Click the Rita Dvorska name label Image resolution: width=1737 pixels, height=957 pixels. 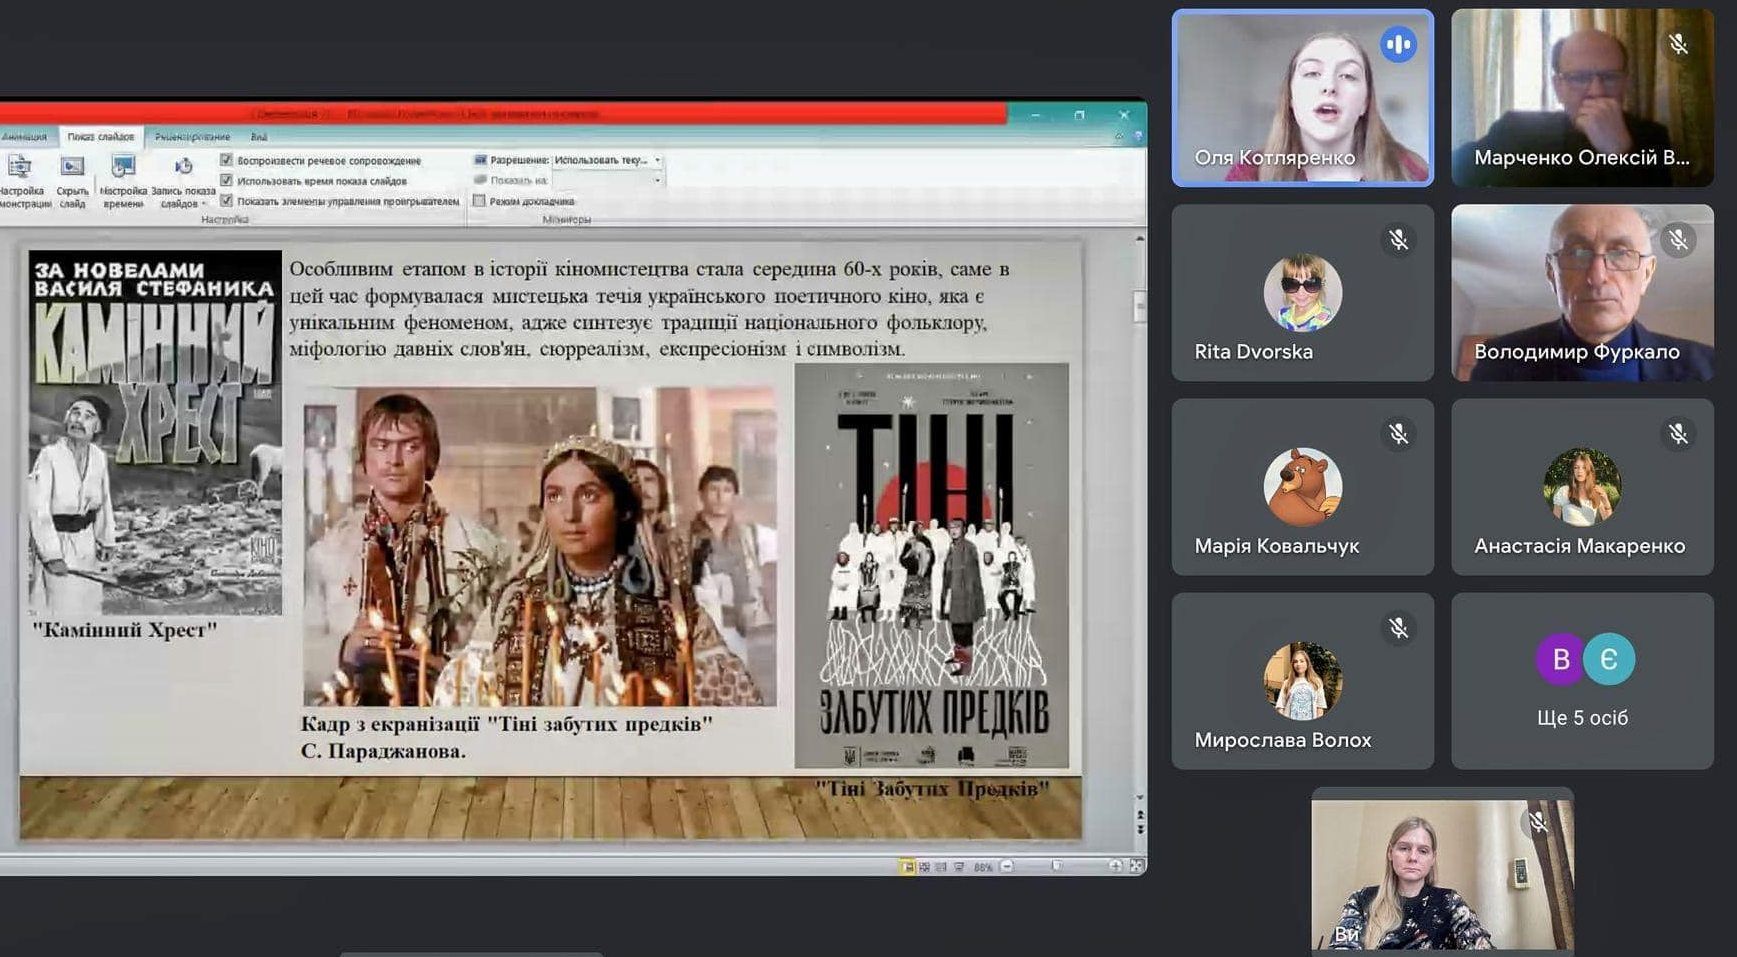point(1253,352)
